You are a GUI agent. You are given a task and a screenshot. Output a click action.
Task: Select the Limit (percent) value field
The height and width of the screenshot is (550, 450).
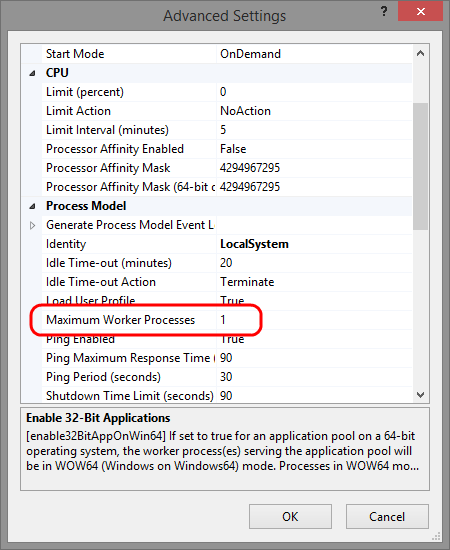(314, 92)
